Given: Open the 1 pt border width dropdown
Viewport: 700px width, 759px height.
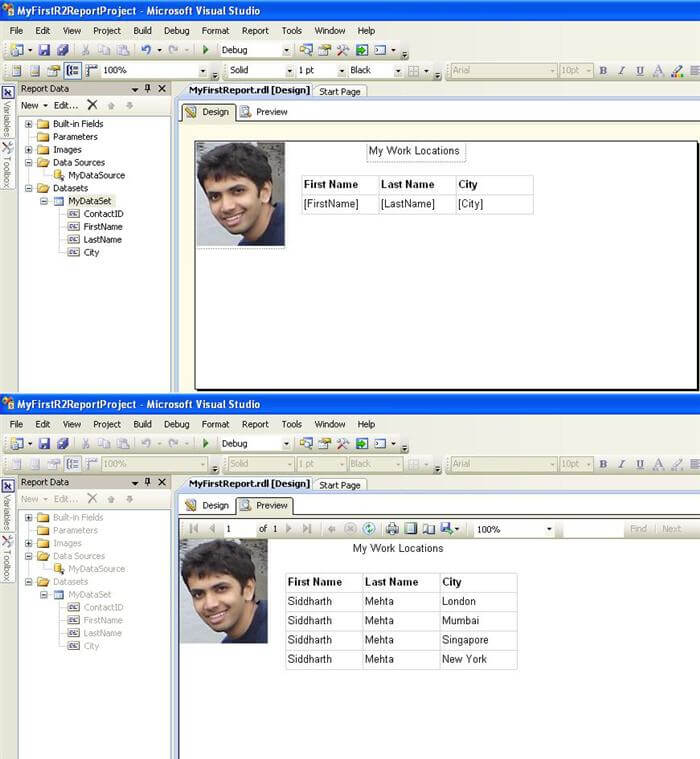Looking at the screenshot, I should coord(341,71).
